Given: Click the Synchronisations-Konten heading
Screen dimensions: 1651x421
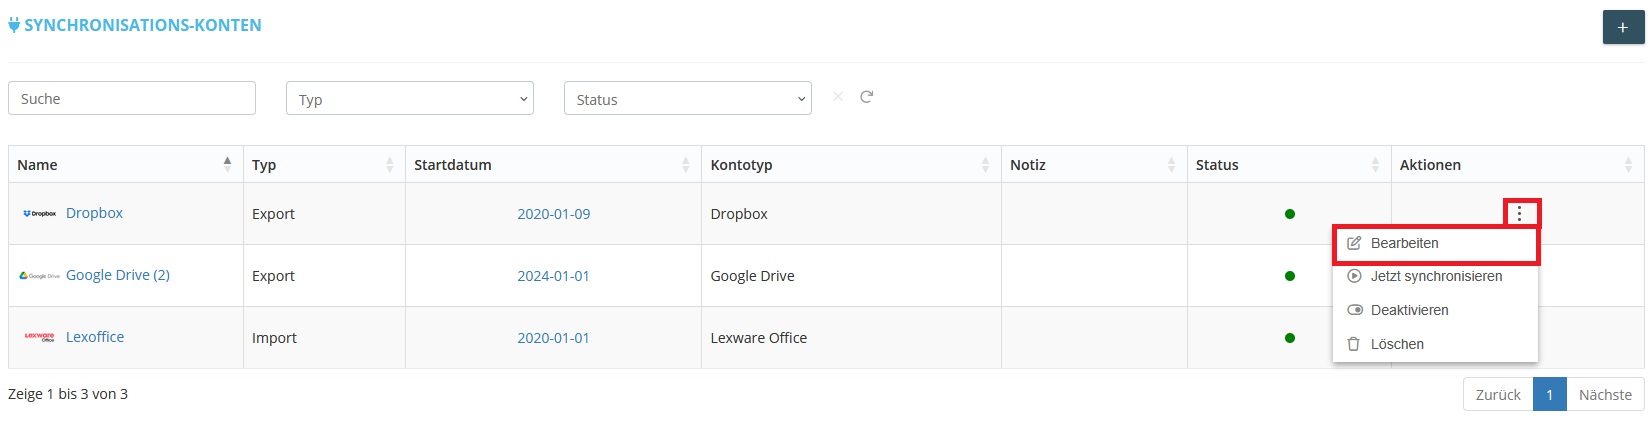Looking at the screenshot, I should 143,25.
